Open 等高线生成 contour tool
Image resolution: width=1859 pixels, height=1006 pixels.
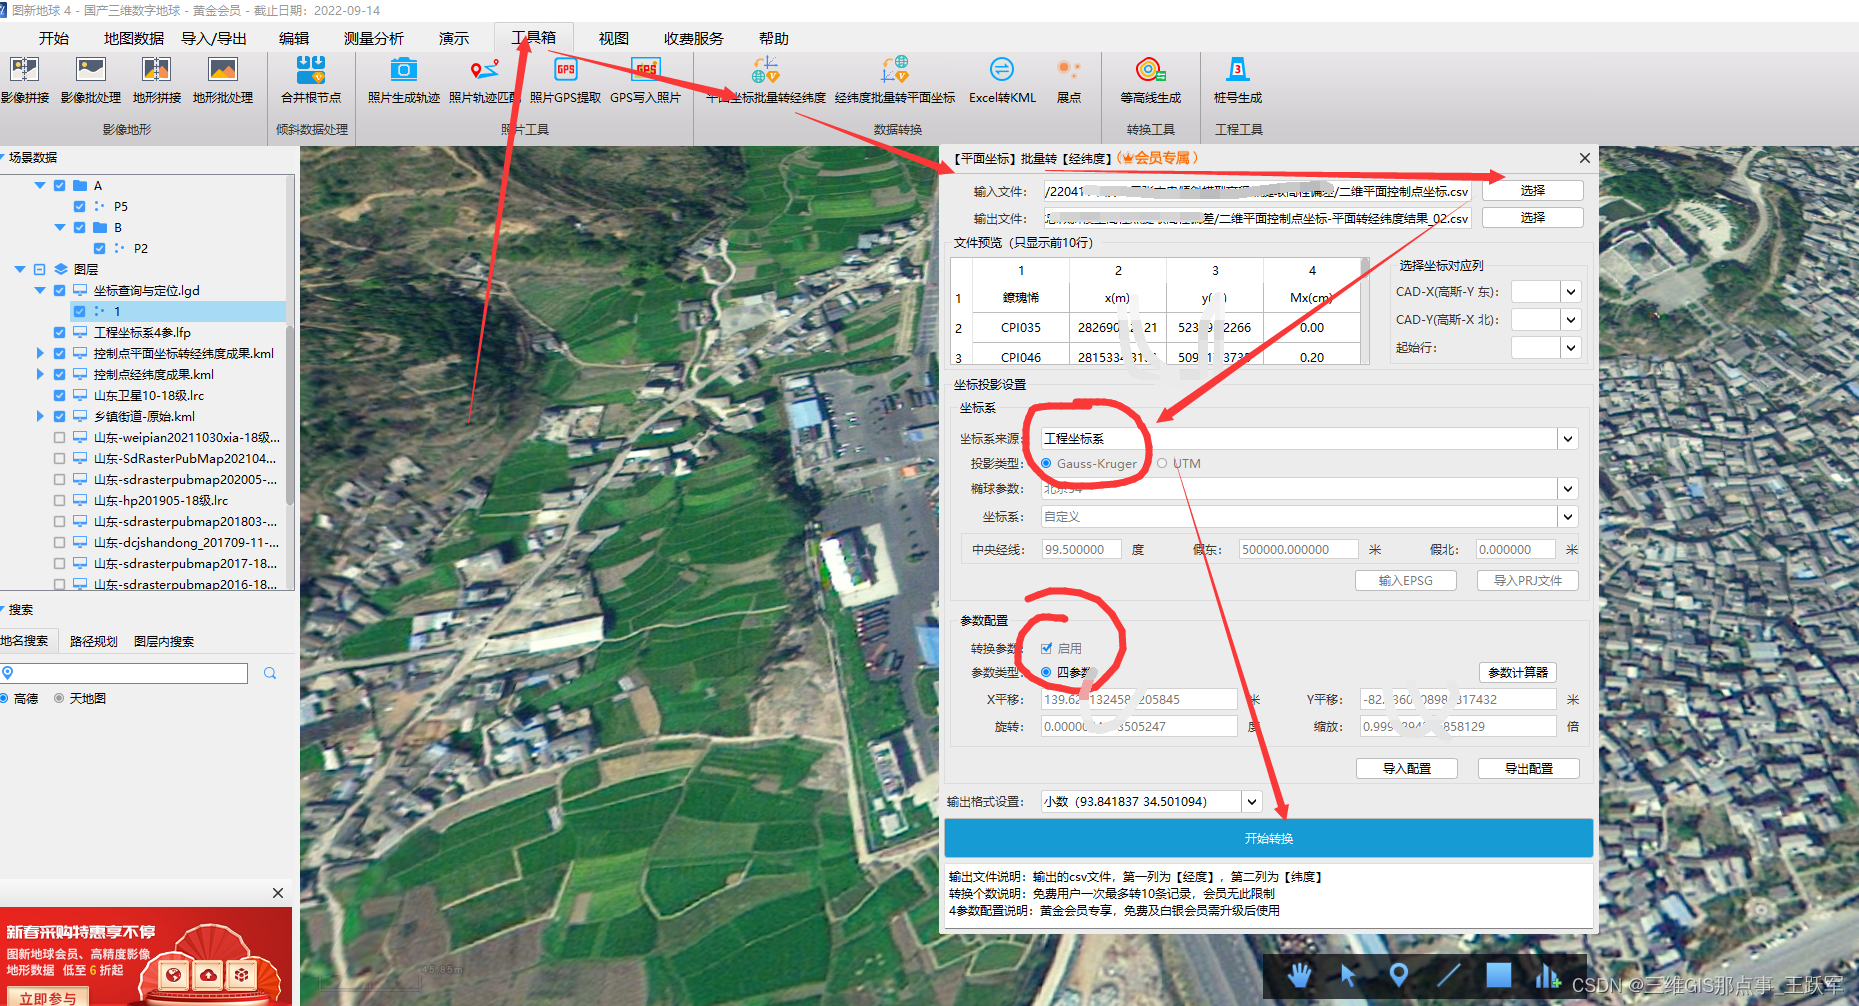pos(1151,79)
